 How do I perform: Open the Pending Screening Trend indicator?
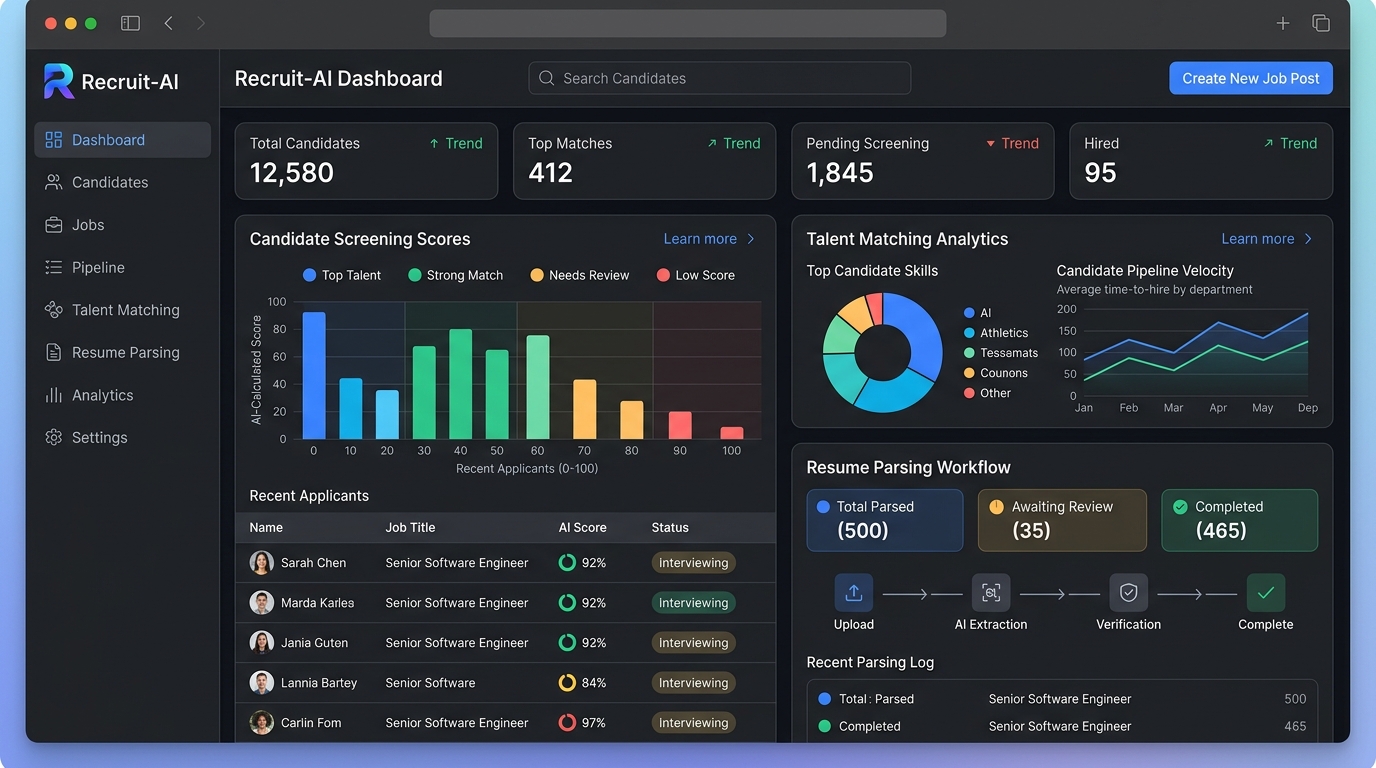[x=1012, y=143]
